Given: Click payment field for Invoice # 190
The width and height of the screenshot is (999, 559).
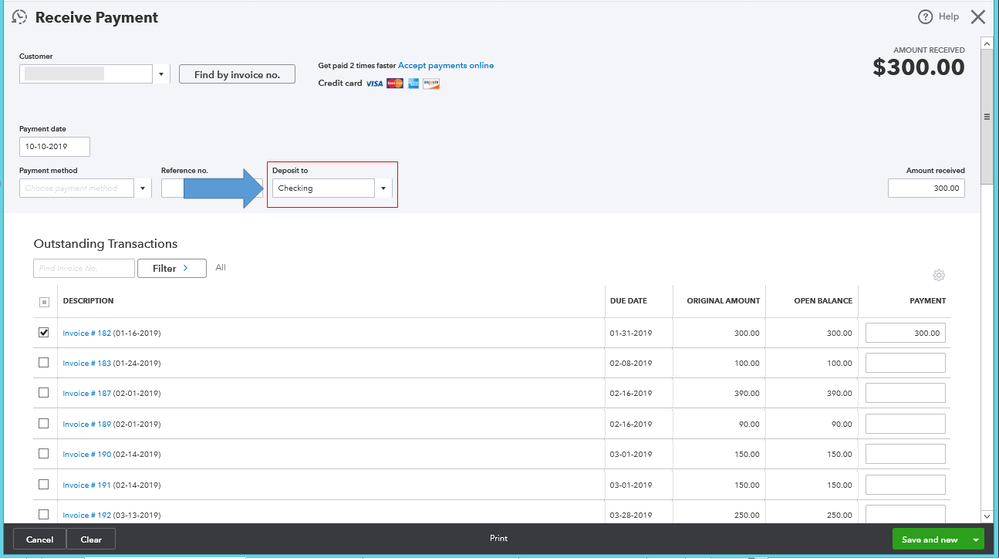Looking at the screenshot, I should 905,454.
